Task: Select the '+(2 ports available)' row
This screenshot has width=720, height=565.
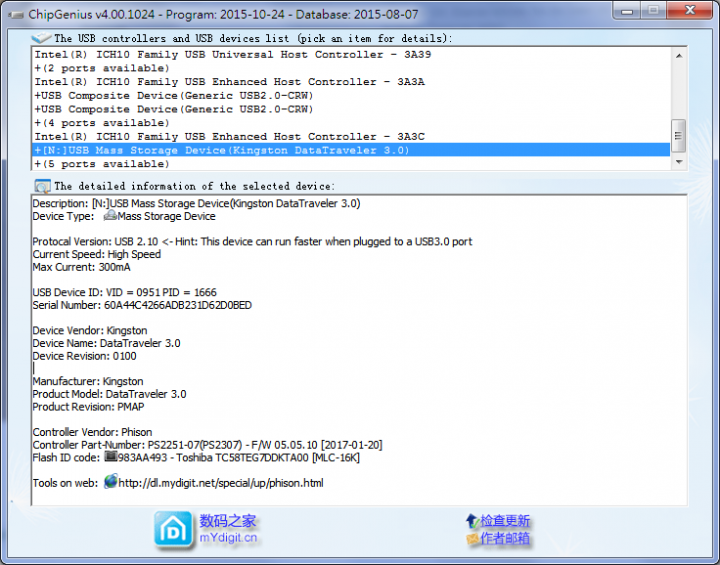Action: 352,68
